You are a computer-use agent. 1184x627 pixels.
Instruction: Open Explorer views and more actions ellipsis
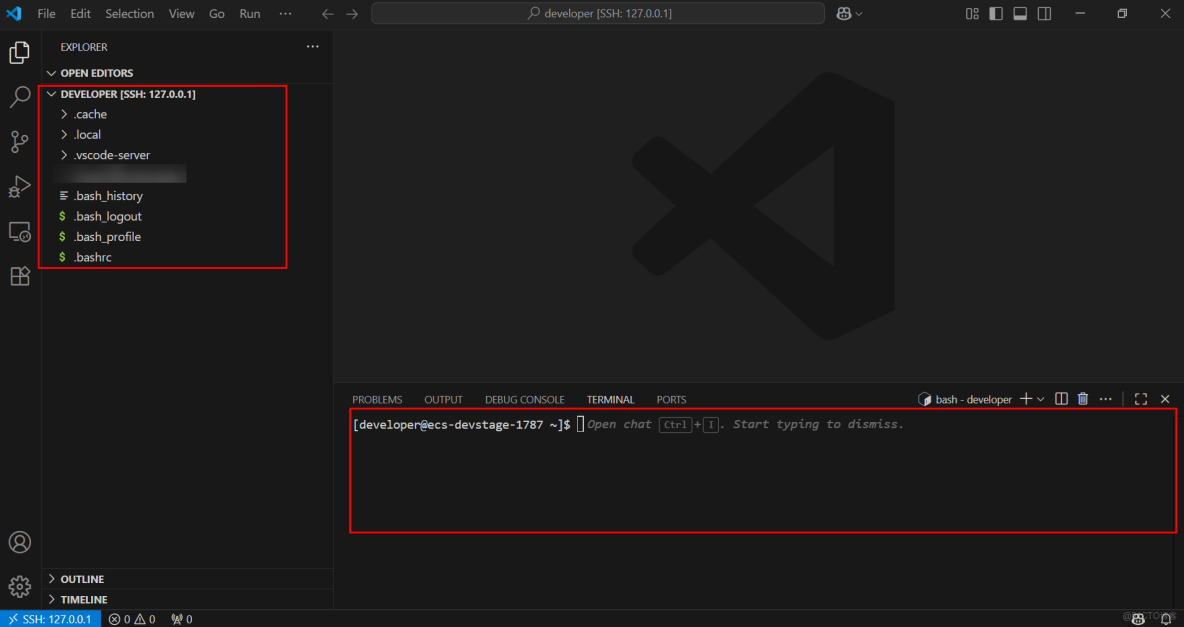click(x=313, y=47)
